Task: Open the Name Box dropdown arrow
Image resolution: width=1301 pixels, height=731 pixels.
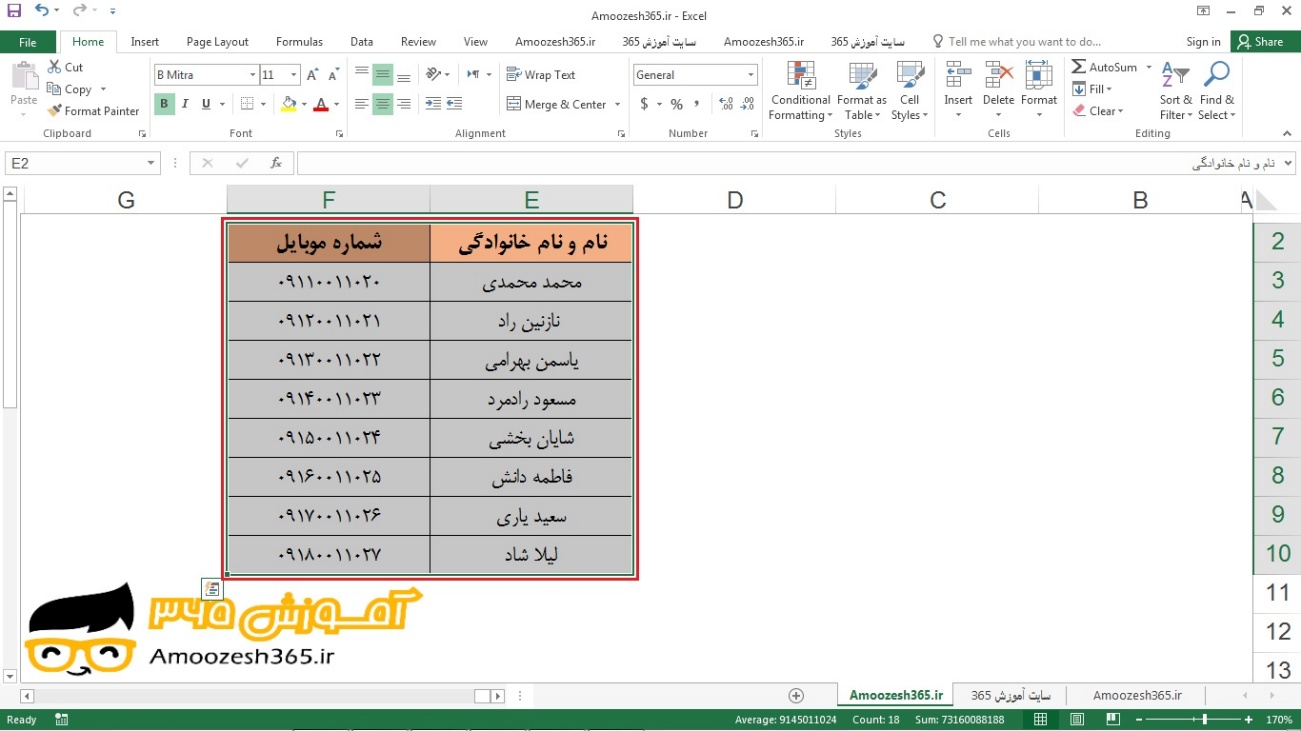Action: point(151,163)
